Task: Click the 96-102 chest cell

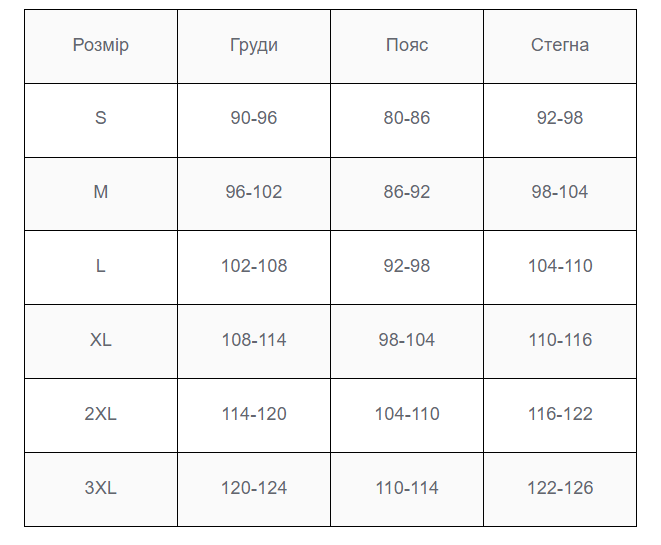Action: pyautogui.click(x=254, y=194)
